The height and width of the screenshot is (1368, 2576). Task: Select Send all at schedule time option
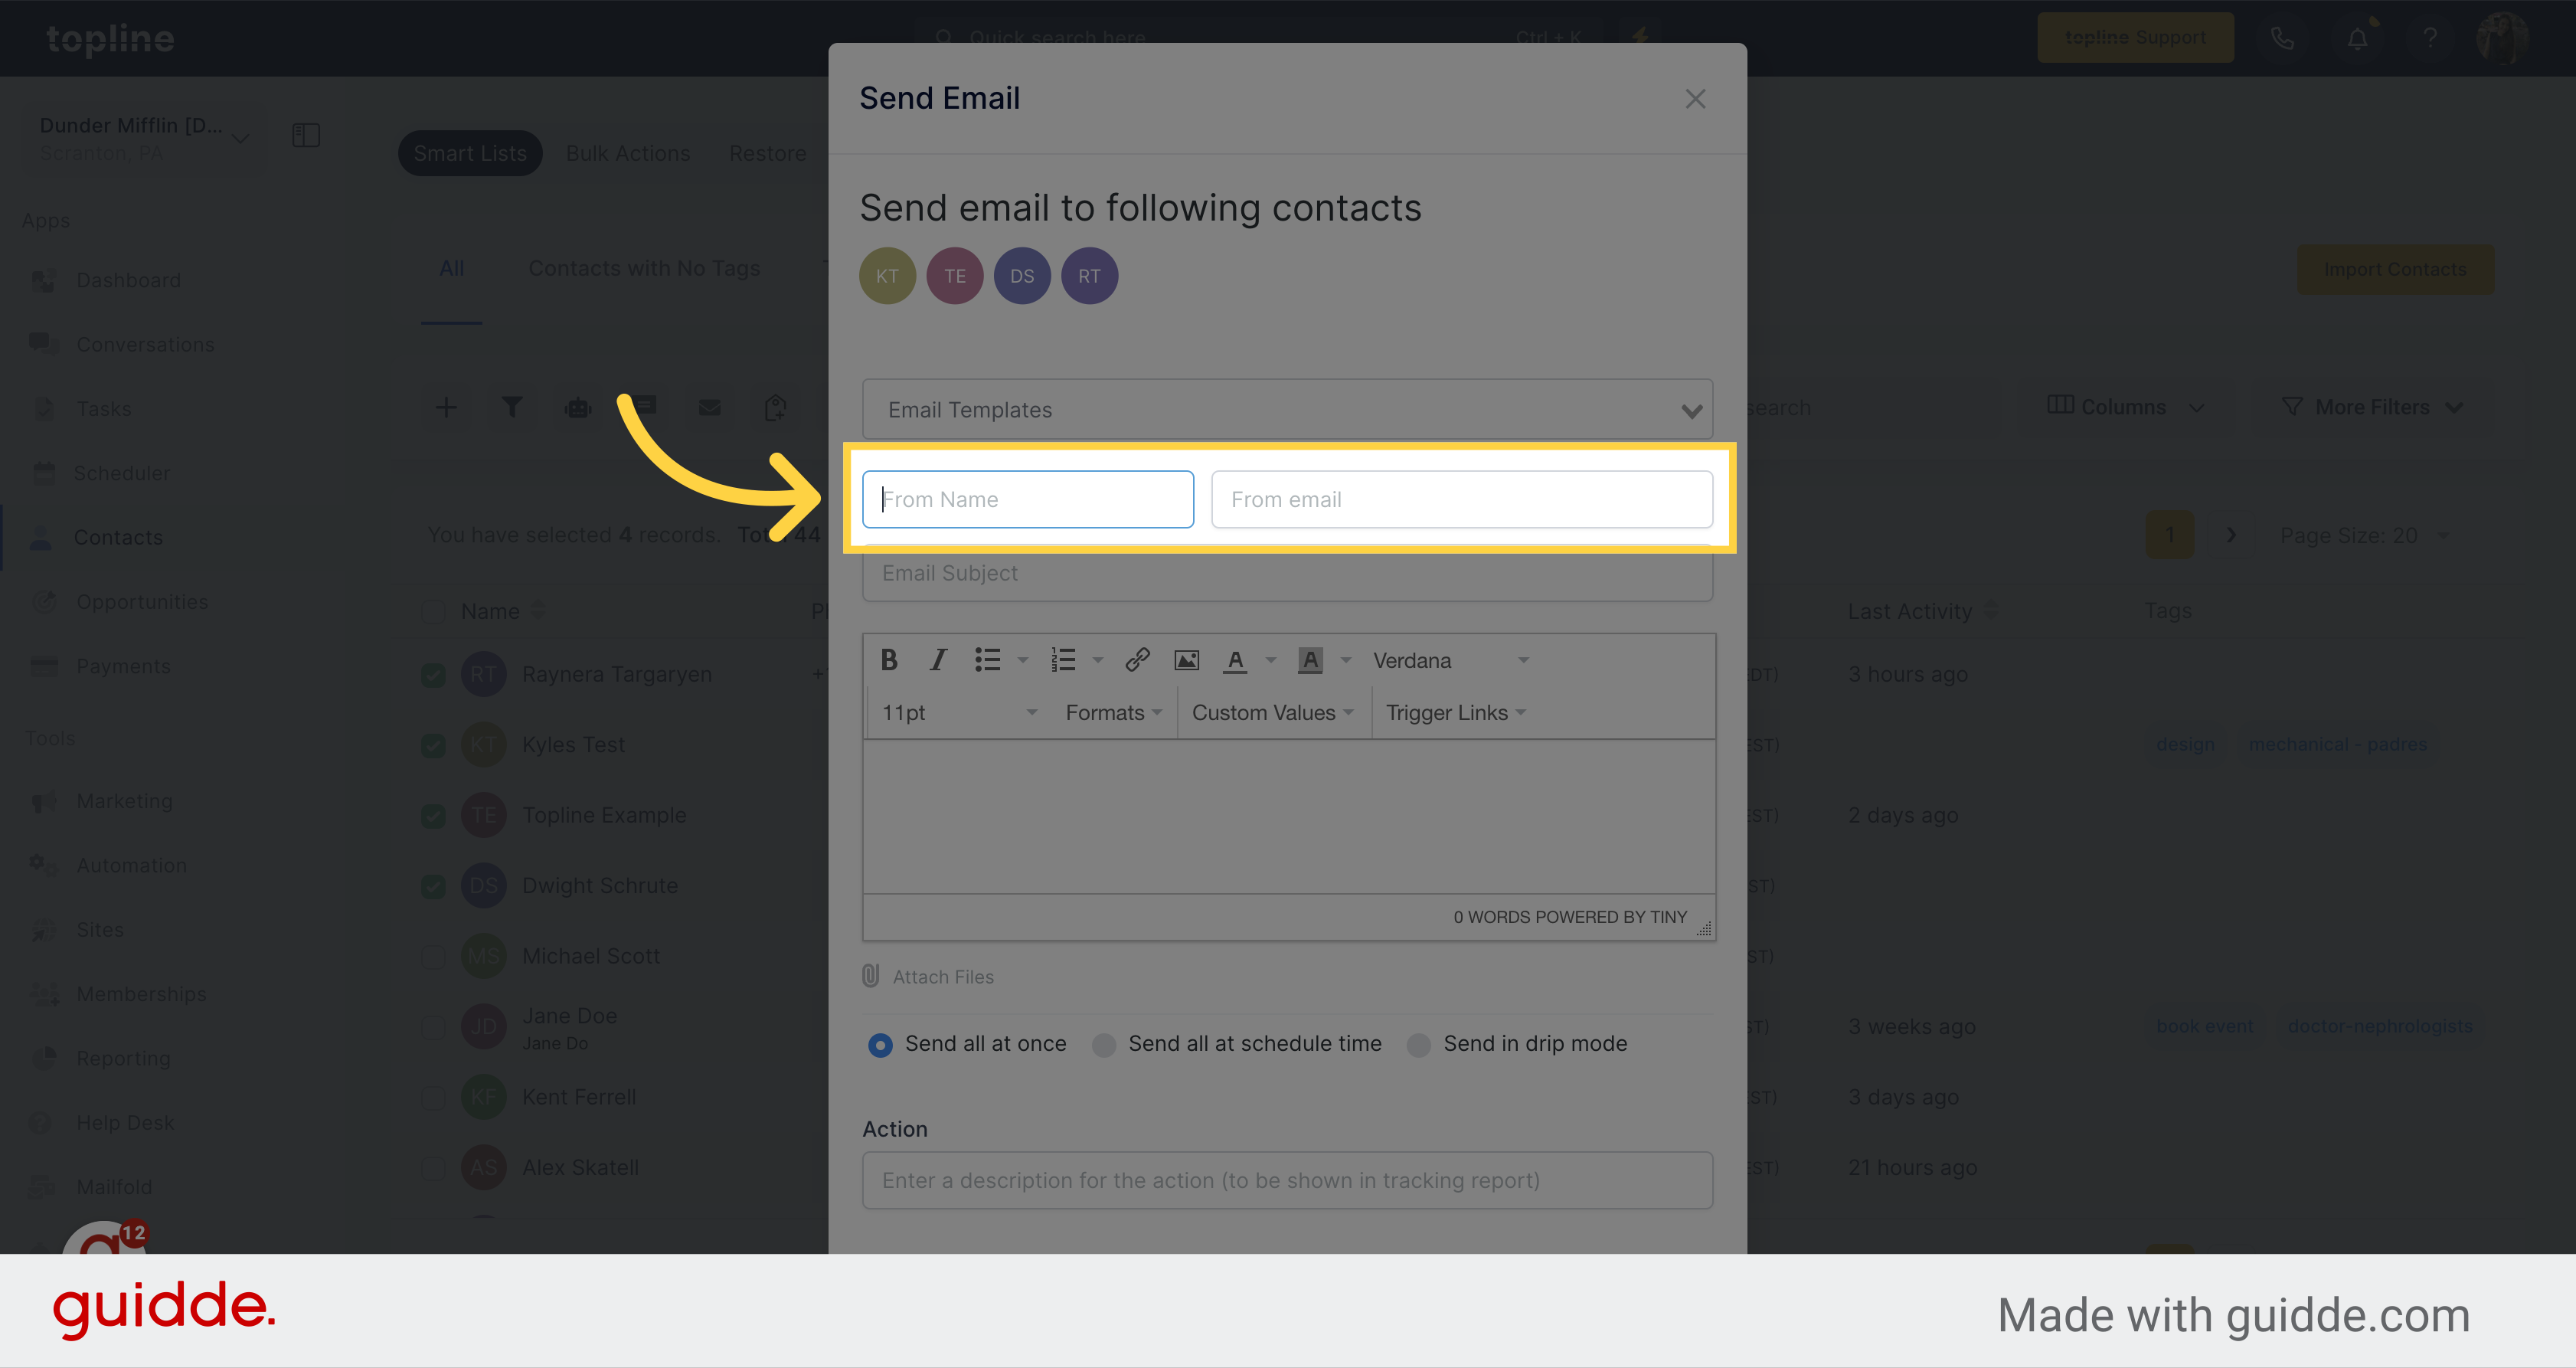point(1106,1042)
